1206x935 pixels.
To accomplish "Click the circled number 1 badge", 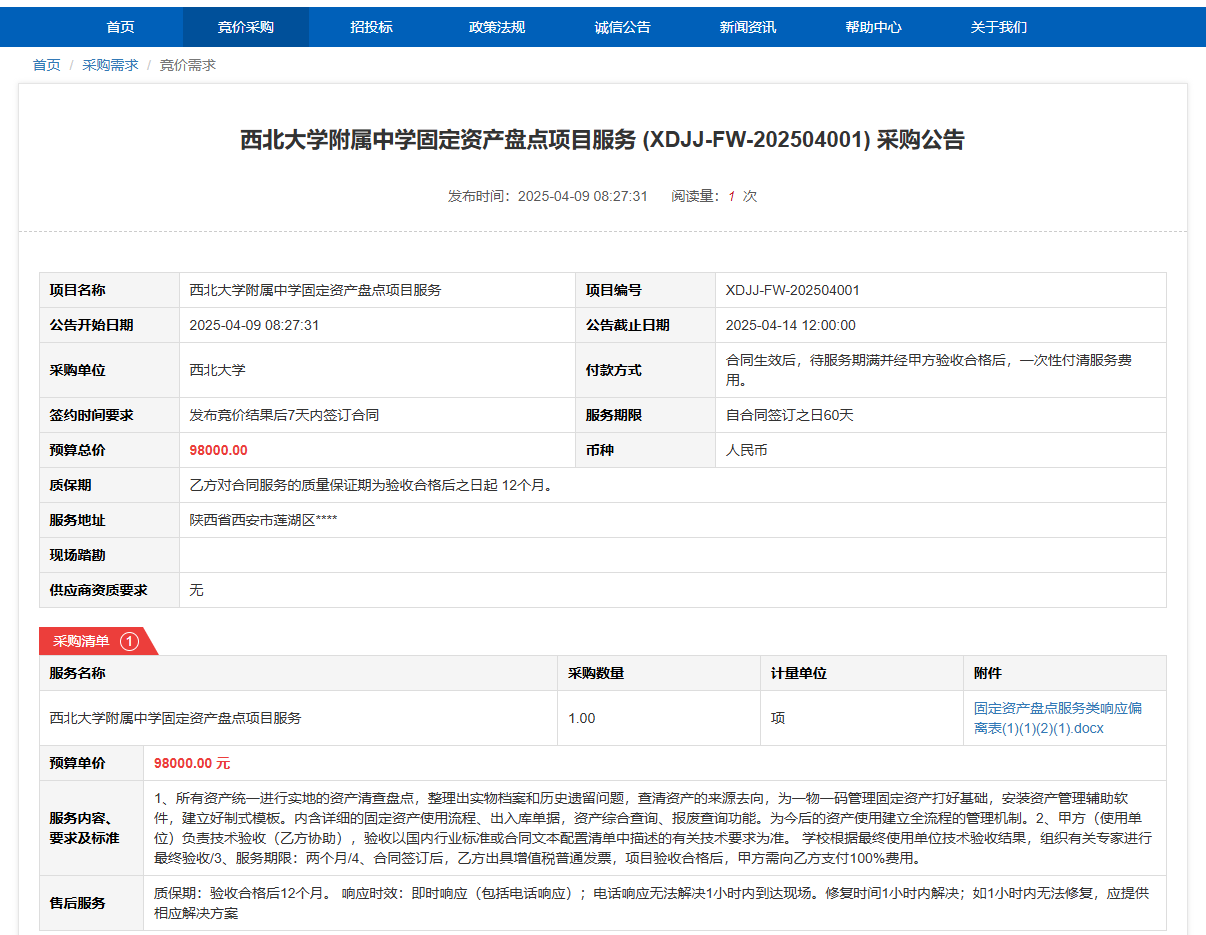I will (x=129, y=641).
